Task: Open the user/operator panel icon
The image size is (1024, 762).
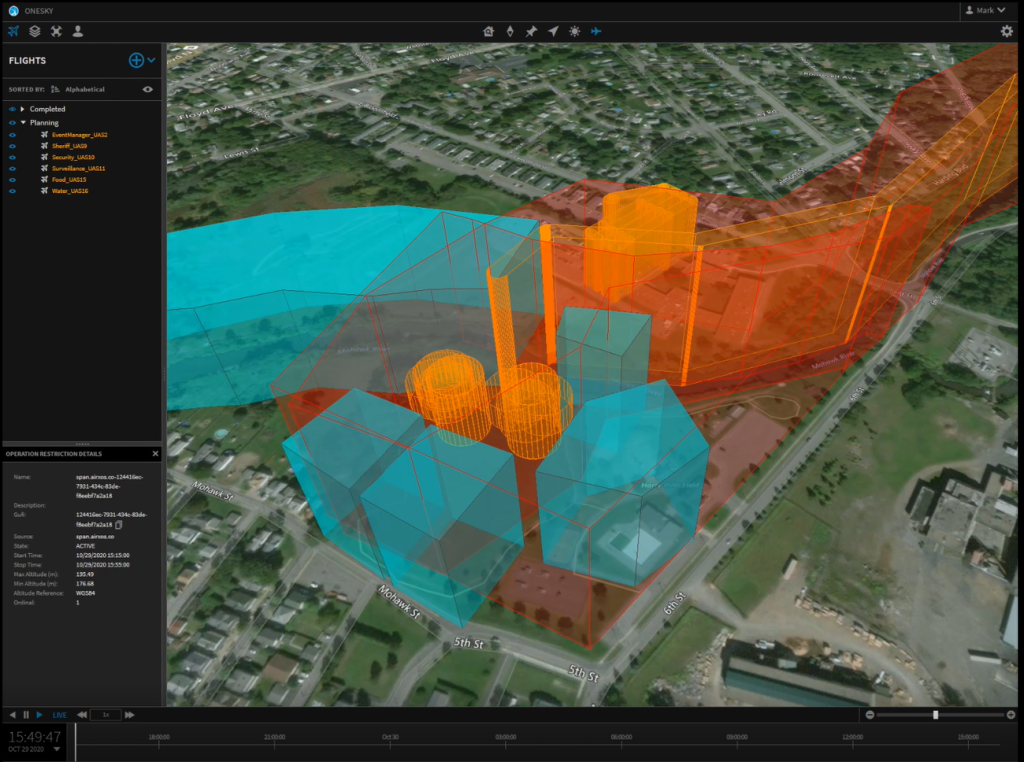Action: [x=78, y=31]
